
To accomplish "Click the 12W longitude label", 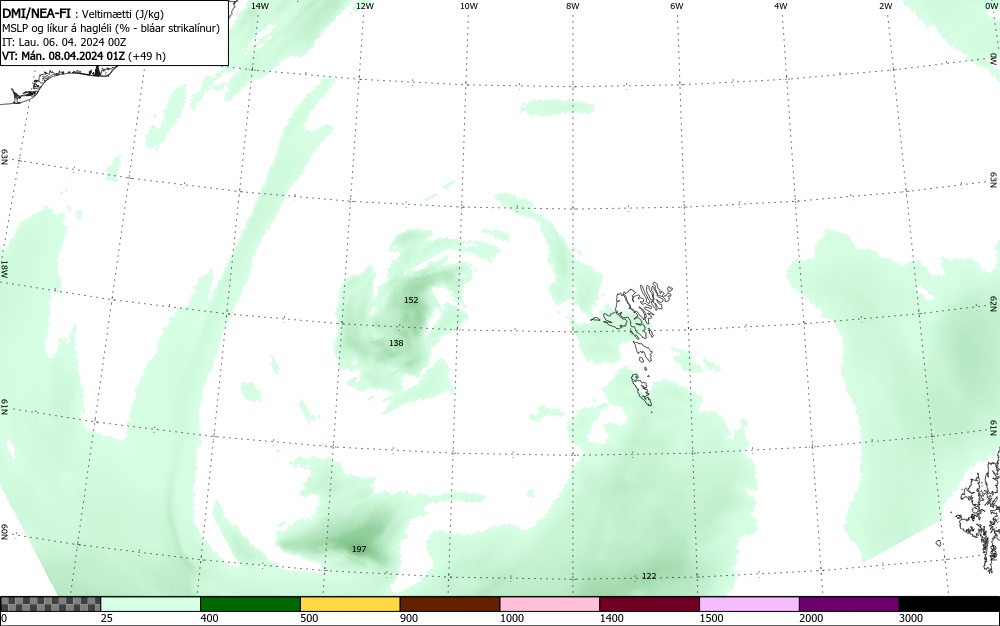I will pyautogui.click(x=364, y=6).
